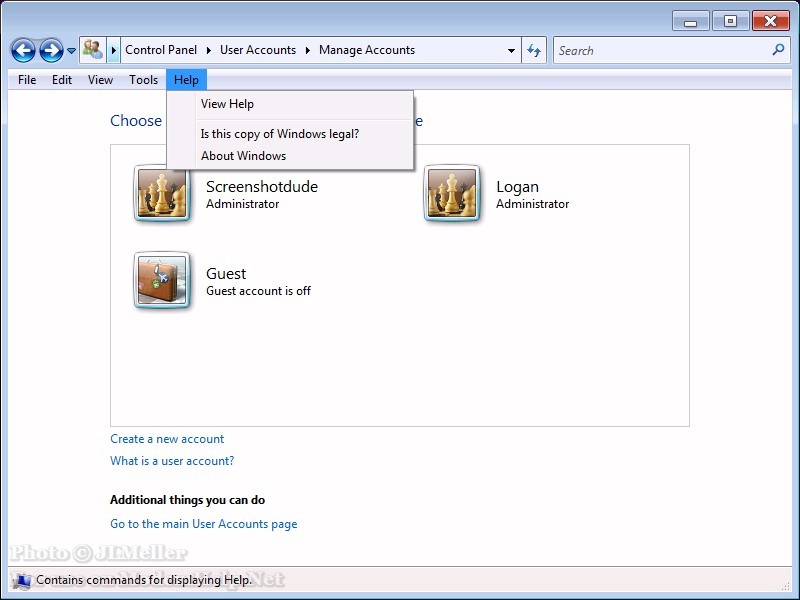
Task: Select Control Panel in the breadcrumb
Action: 161,50
